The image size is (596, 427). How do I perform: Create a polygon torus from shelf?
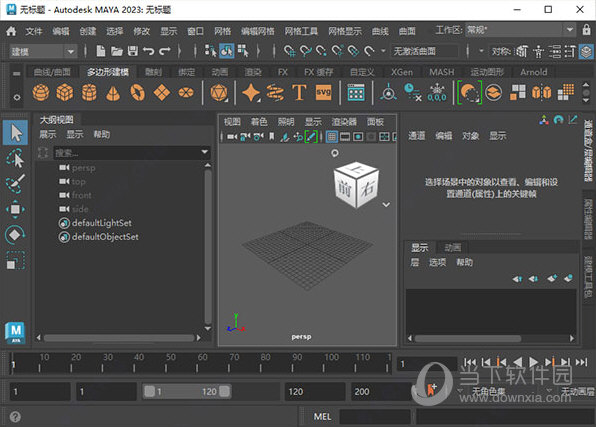coord(137,92)
